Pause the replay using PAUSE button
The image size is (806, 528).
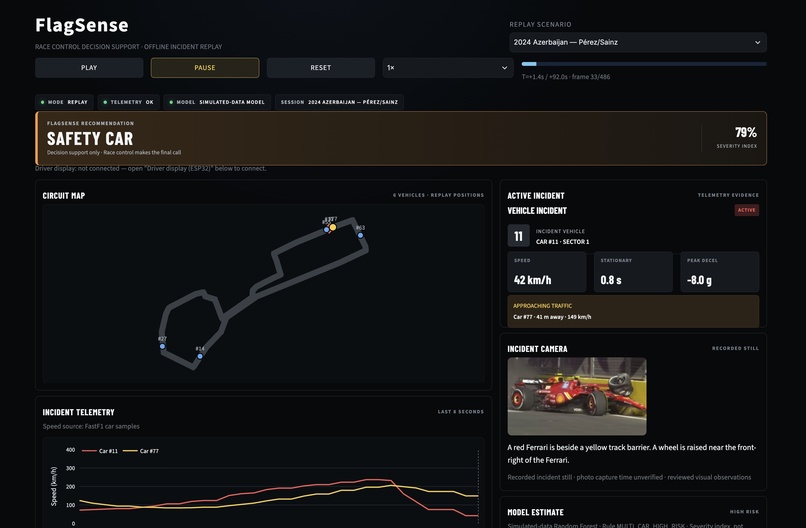click(205, 67)
